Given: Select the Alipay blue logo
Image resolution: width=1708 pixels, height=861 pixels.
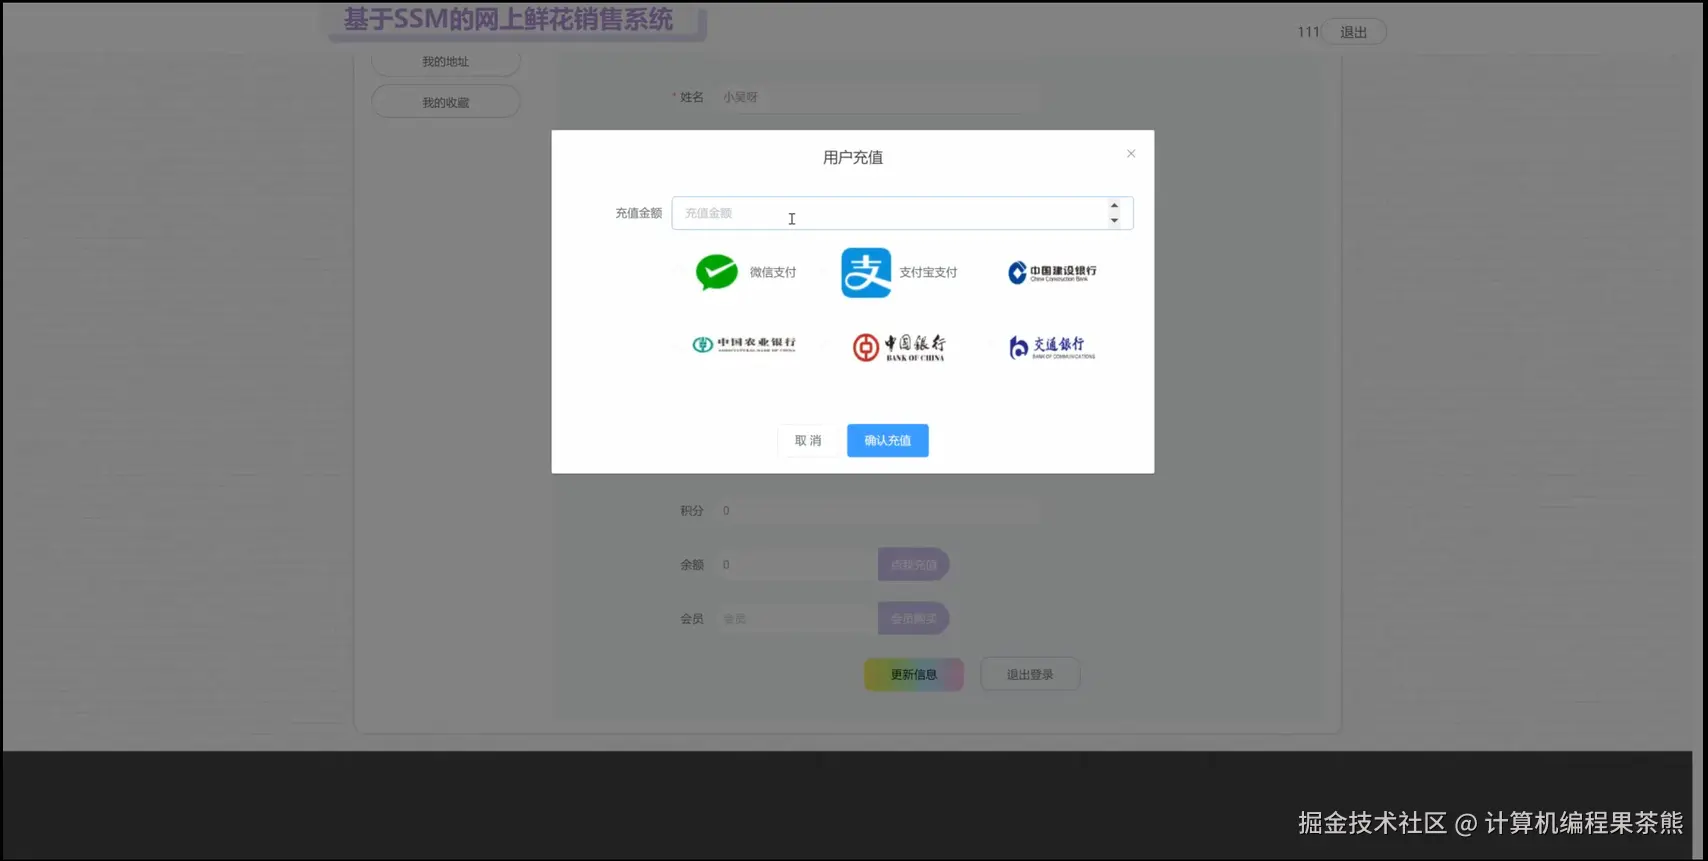Looking at the screenshot, I should 866,273.
